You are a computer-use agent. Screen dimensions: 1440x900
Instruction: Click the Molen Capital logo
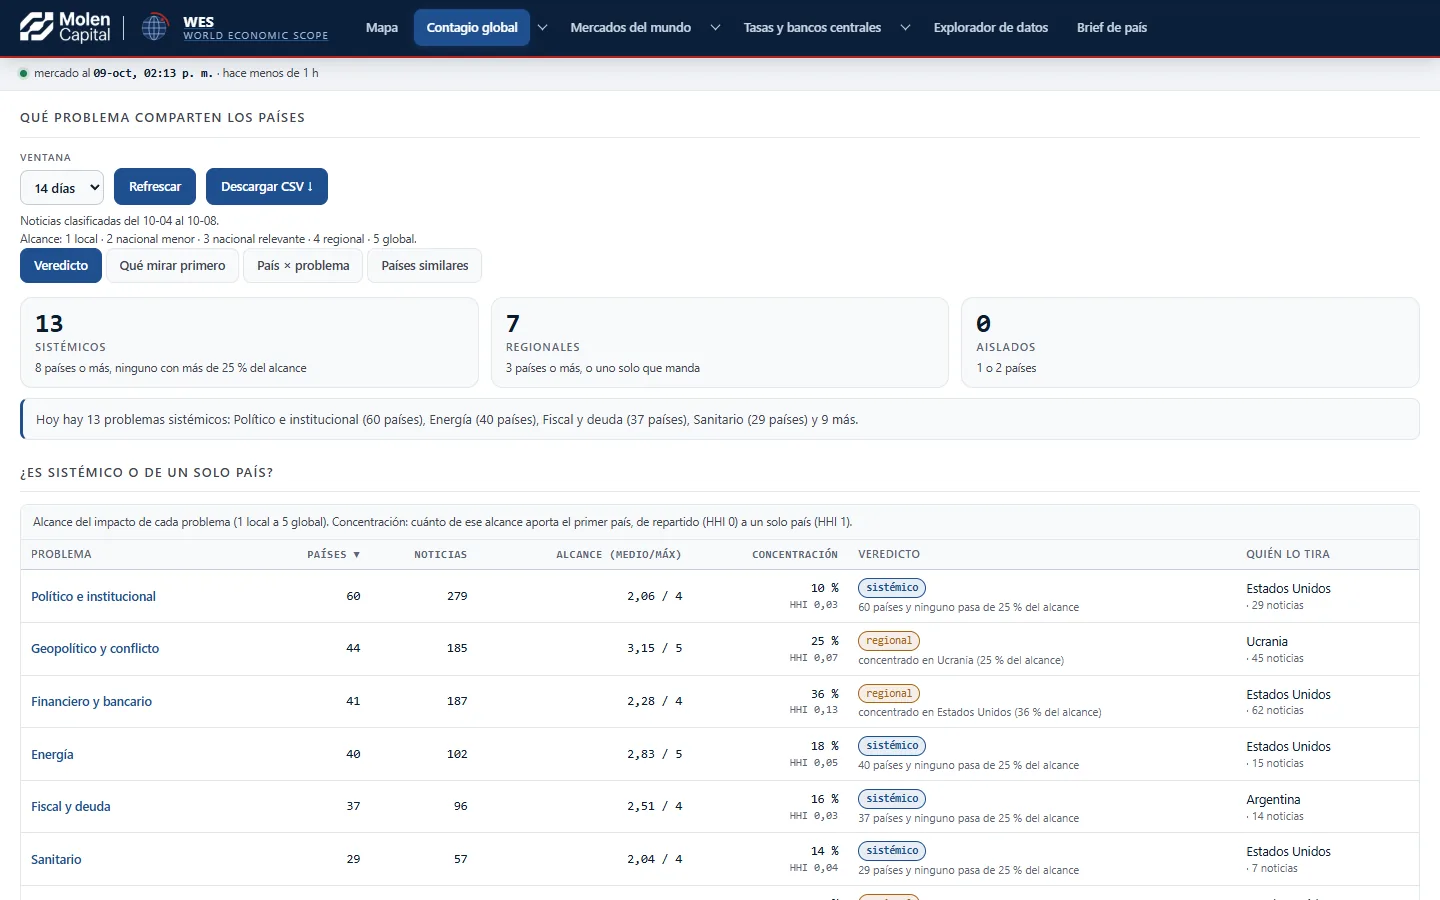pyautogui.click(x=65, y=27)
